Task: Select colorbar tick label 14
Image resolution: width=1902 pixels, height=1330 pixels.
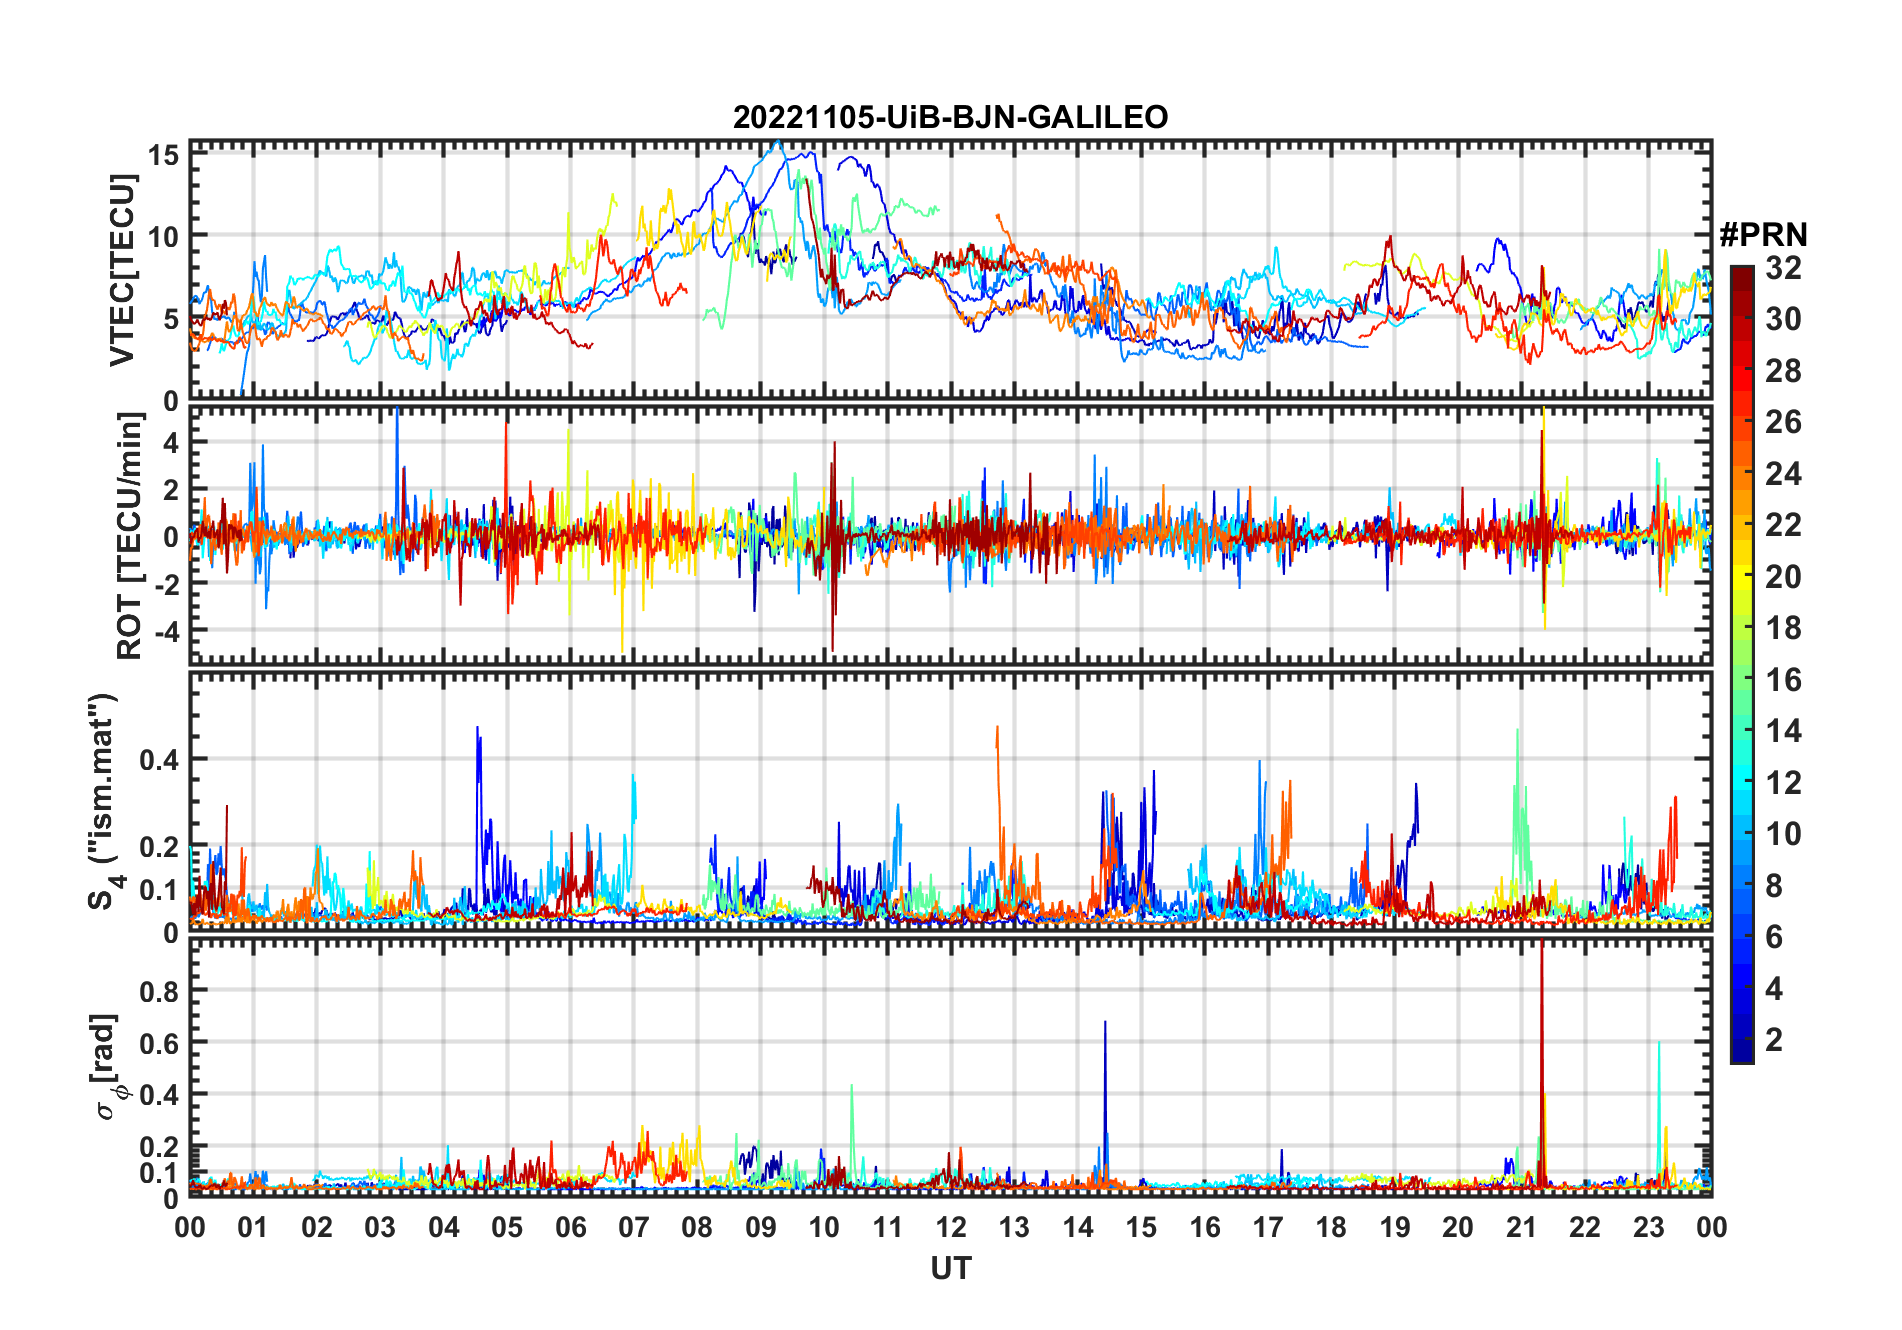Action: click(x=1783, y=731)
